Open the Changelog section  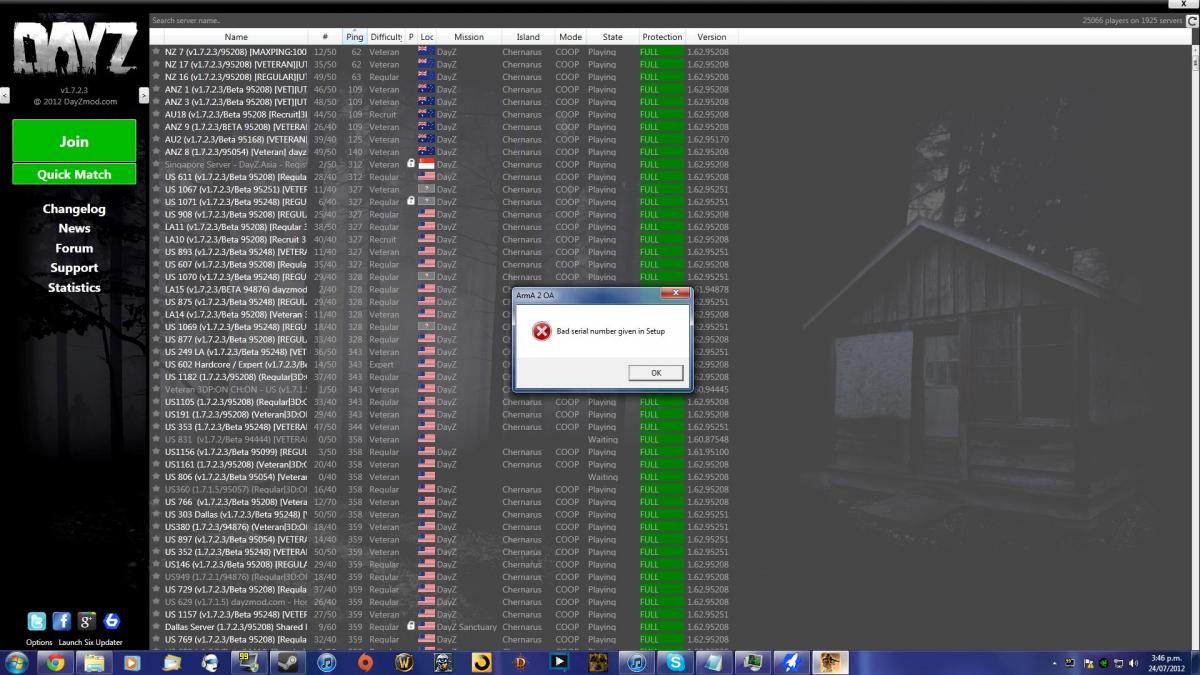[74, 209]
